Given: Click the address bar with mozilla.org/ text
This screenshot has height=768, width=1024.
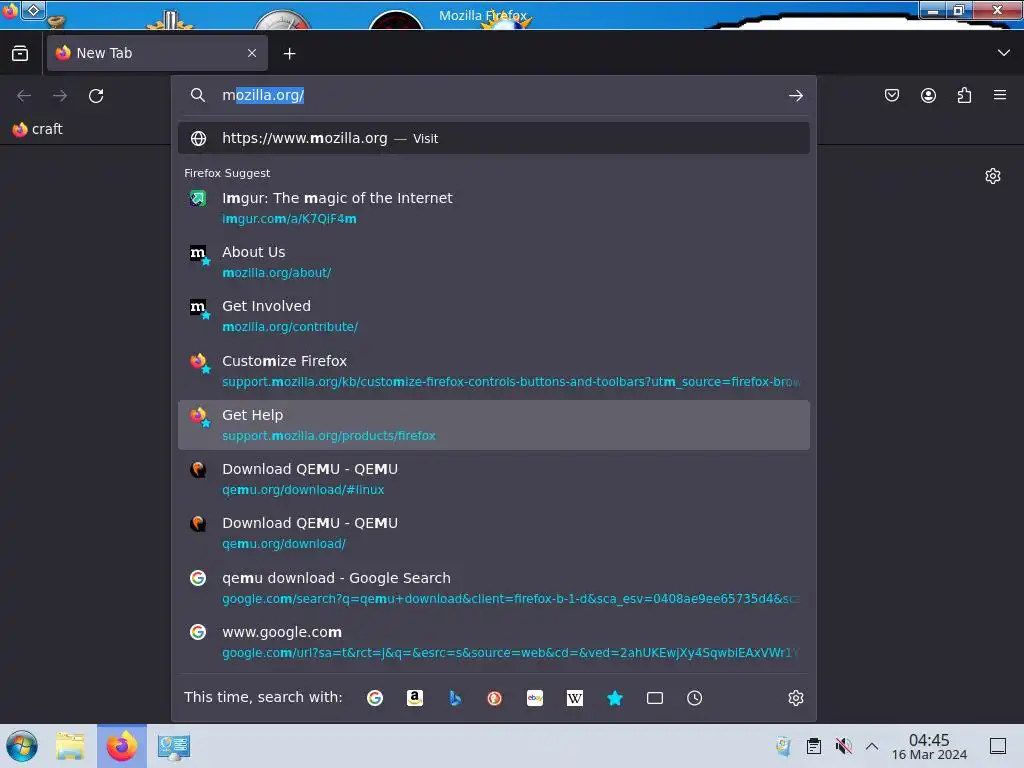Looking at the screenshot, I should (494, 95).
